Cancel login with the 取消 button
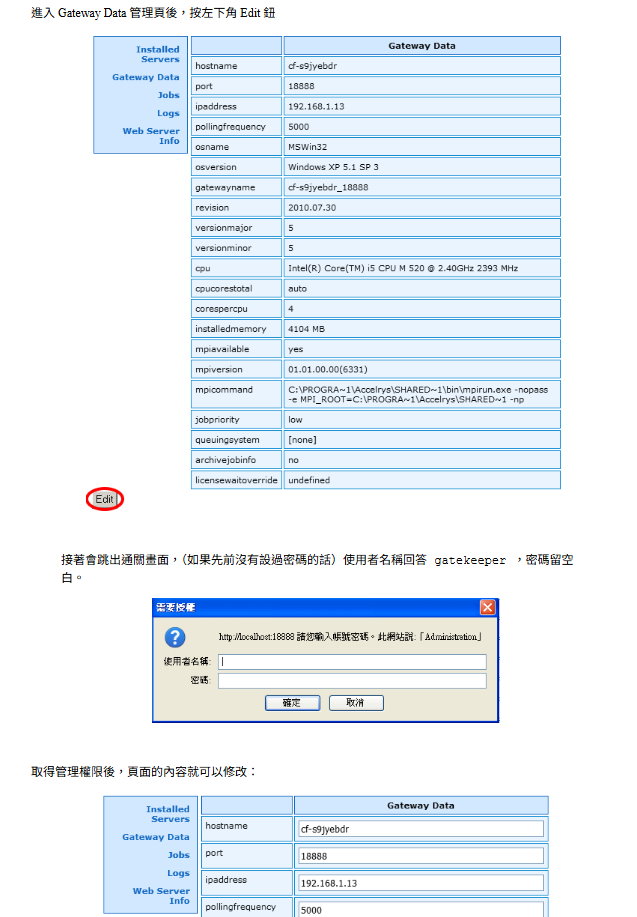The height and width of the screenshot is (917, 637). pos(356,702)
